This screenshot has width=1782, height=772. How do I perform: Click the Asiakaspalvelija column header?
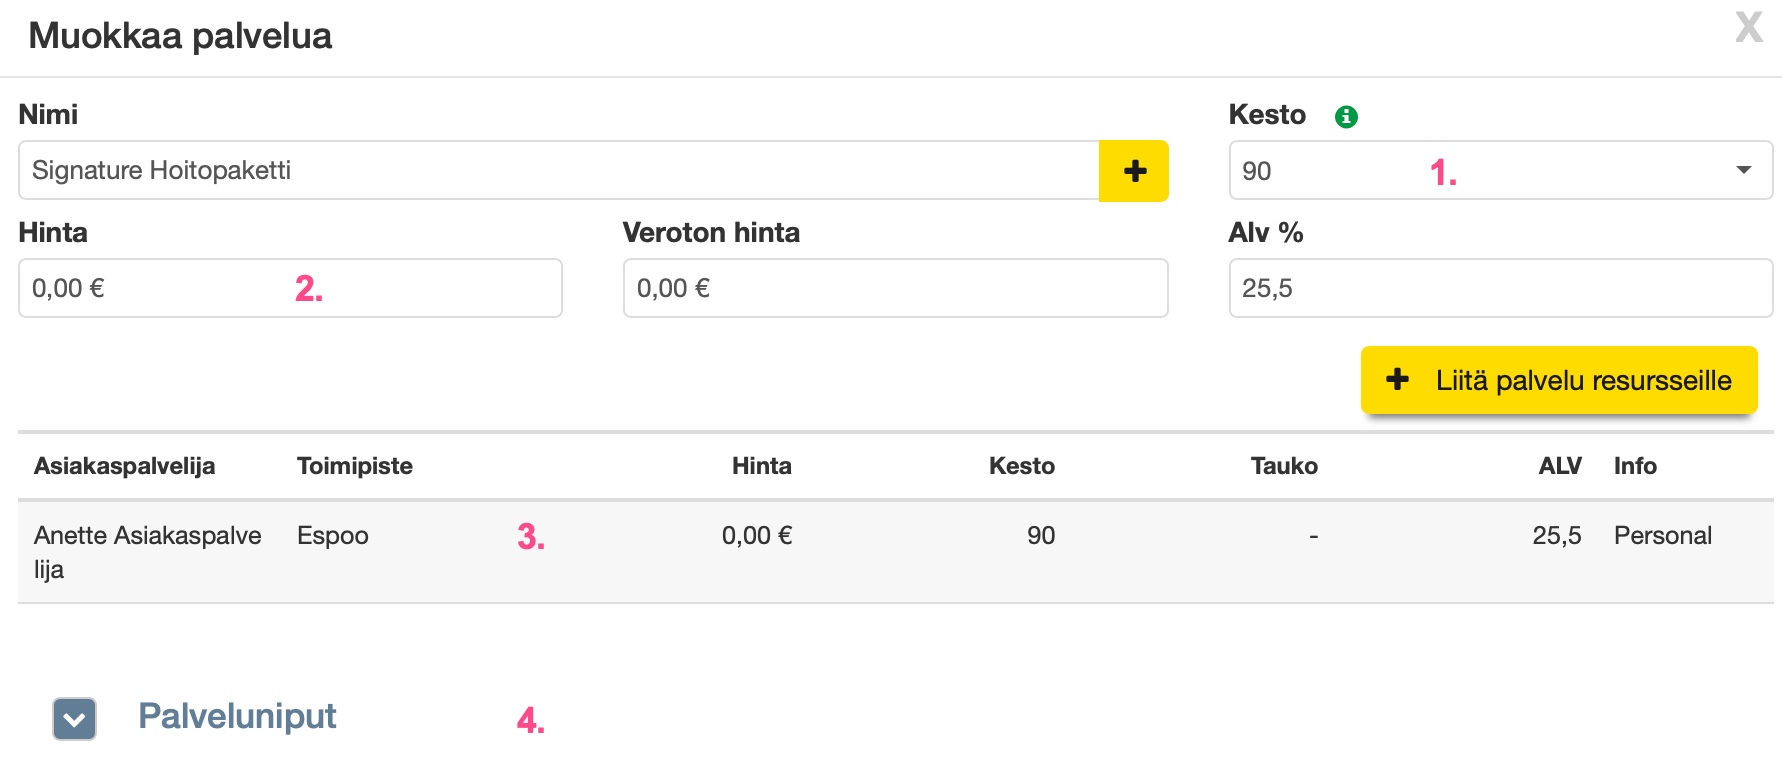coord(125,466)
